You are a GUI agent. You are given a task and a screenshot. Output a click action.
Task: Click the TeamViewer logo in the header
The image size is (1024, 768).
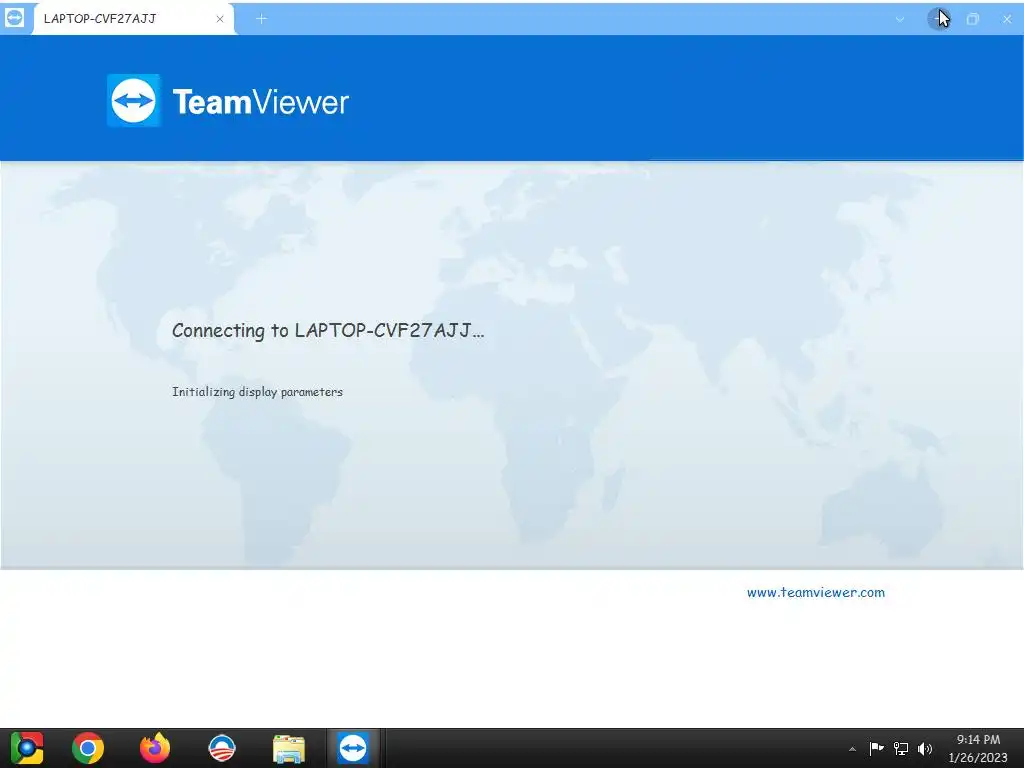[228, 101]
